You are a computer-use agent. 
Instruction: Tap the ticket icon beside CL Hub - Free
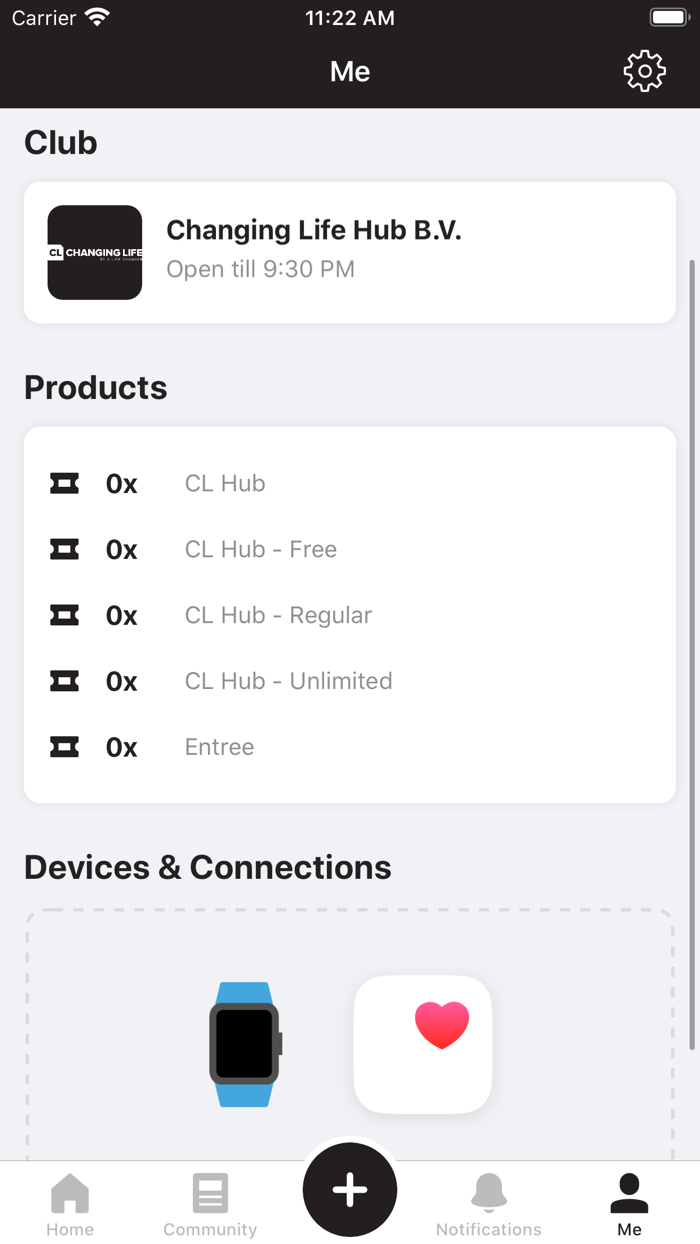pyautogui.click(x=65, y=550)
